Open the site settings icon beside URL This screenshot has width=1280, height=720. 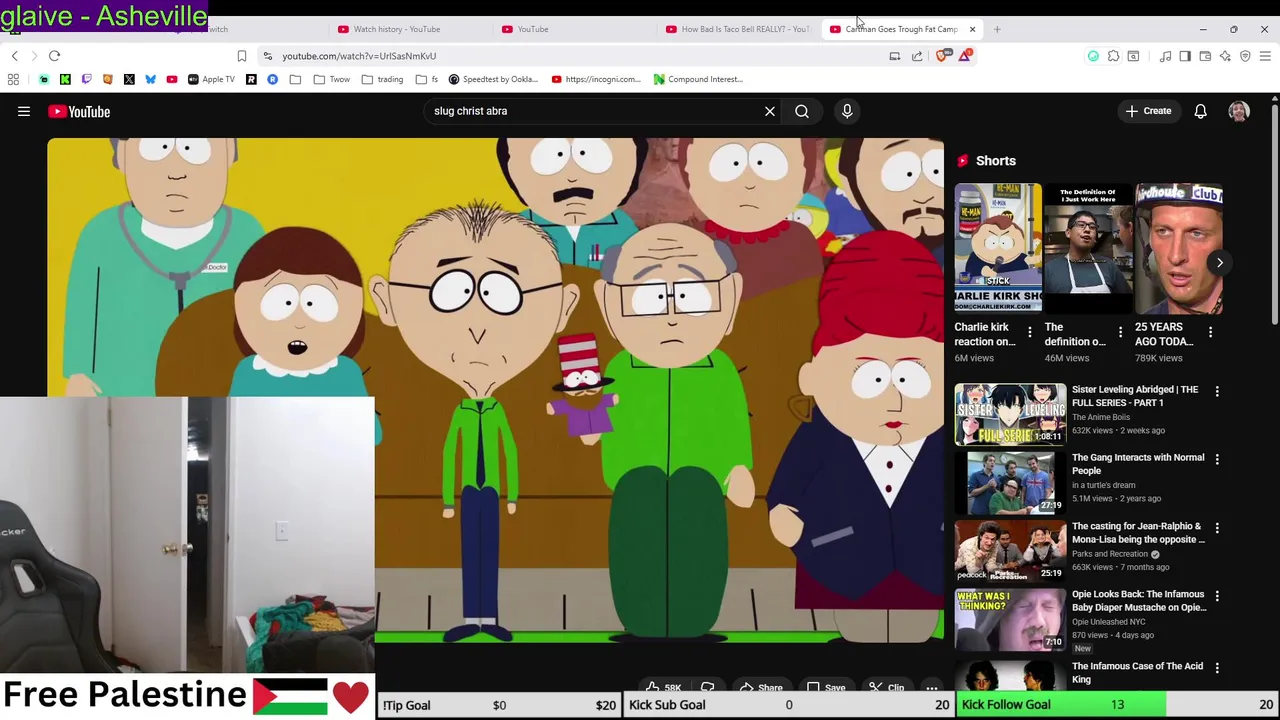click(x=267, y=56)
